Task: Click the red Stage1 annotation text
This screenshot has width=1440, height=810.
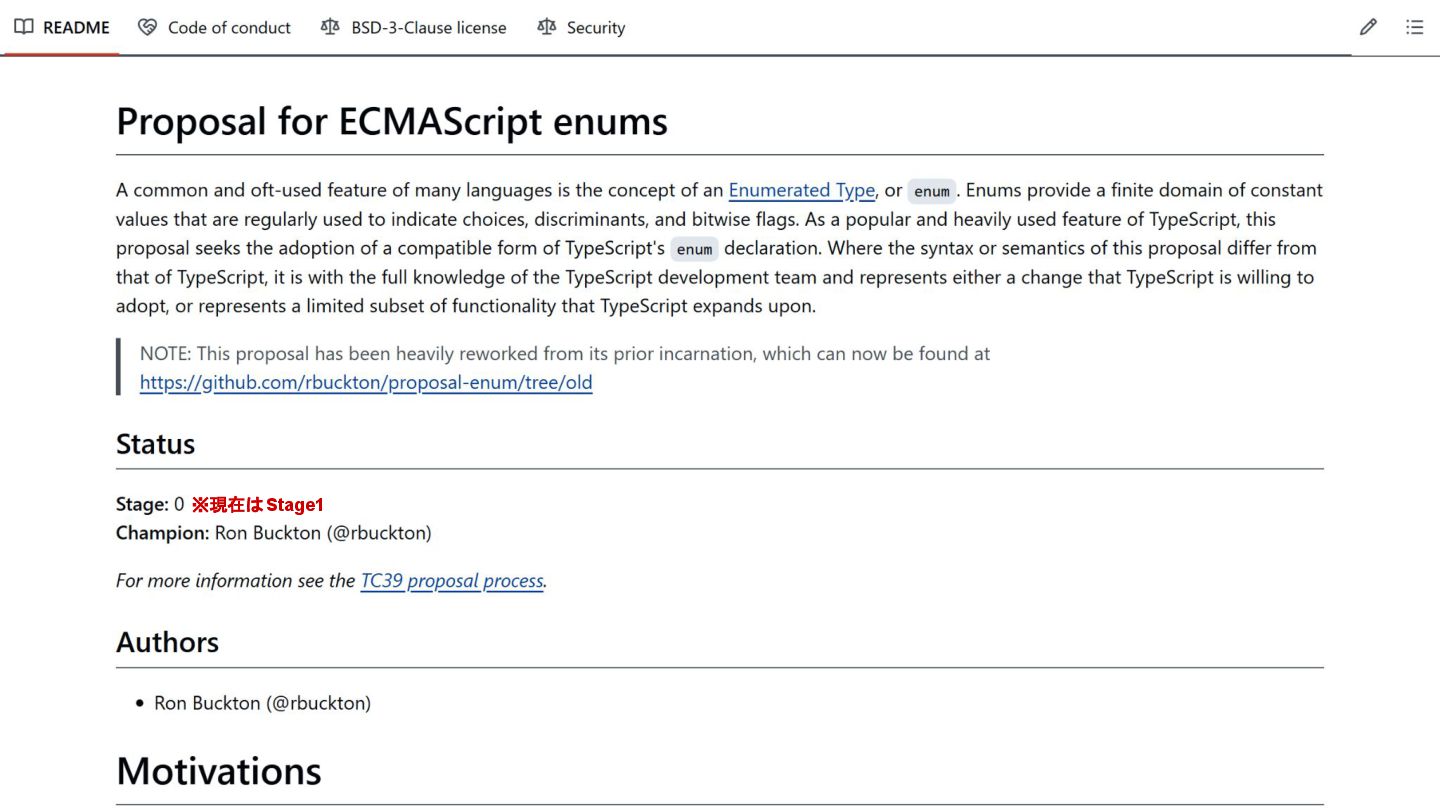Action: tap(258, 505)
